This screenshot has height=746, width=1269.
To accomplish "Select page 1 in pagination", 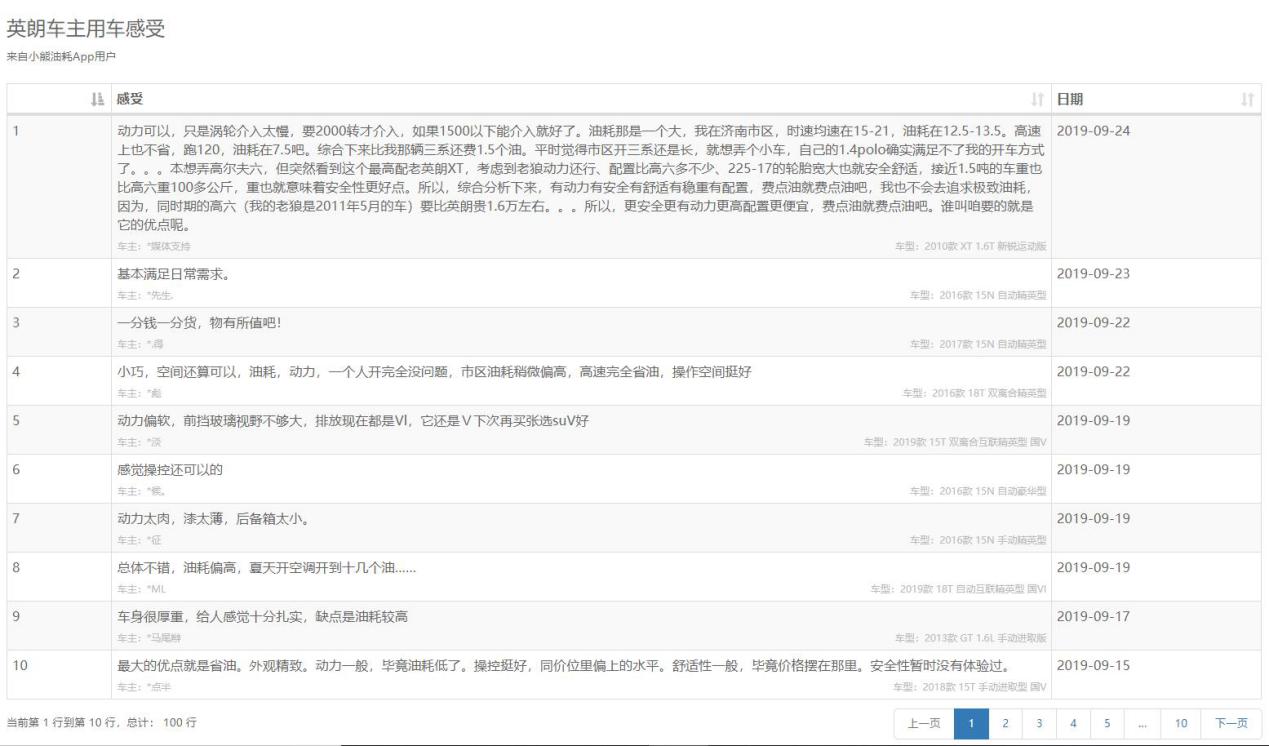I will [x=972, y=723].
